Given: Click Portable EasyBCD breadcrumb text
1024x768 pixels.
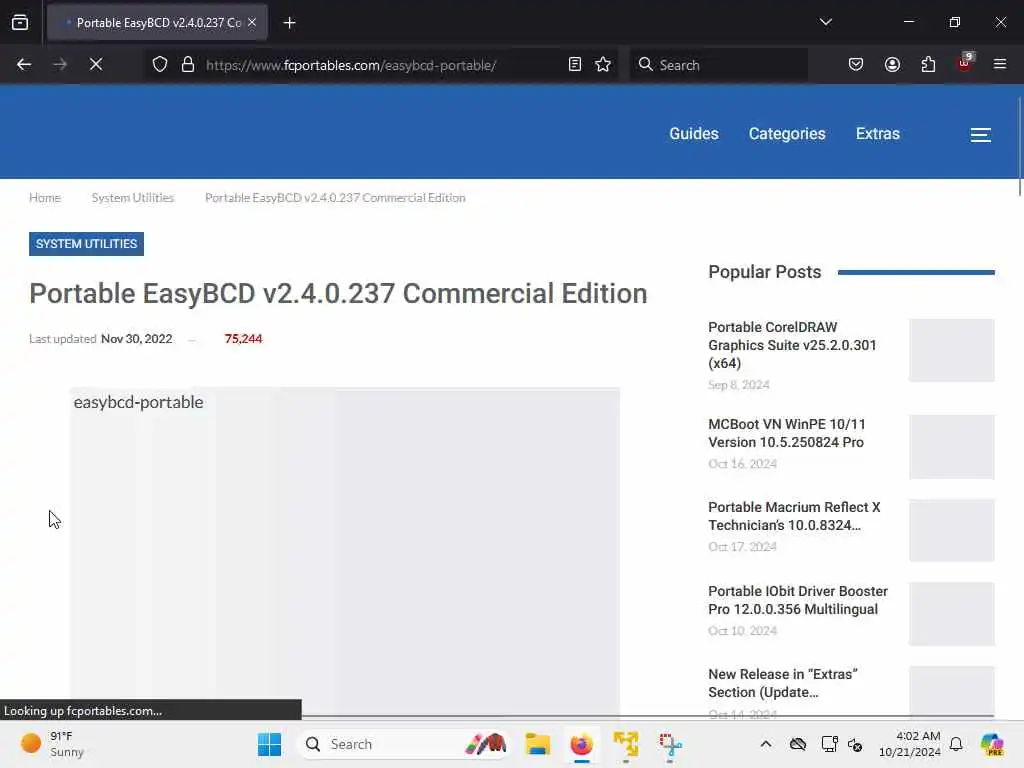Looking at the screenshot, I should (335, 197).
